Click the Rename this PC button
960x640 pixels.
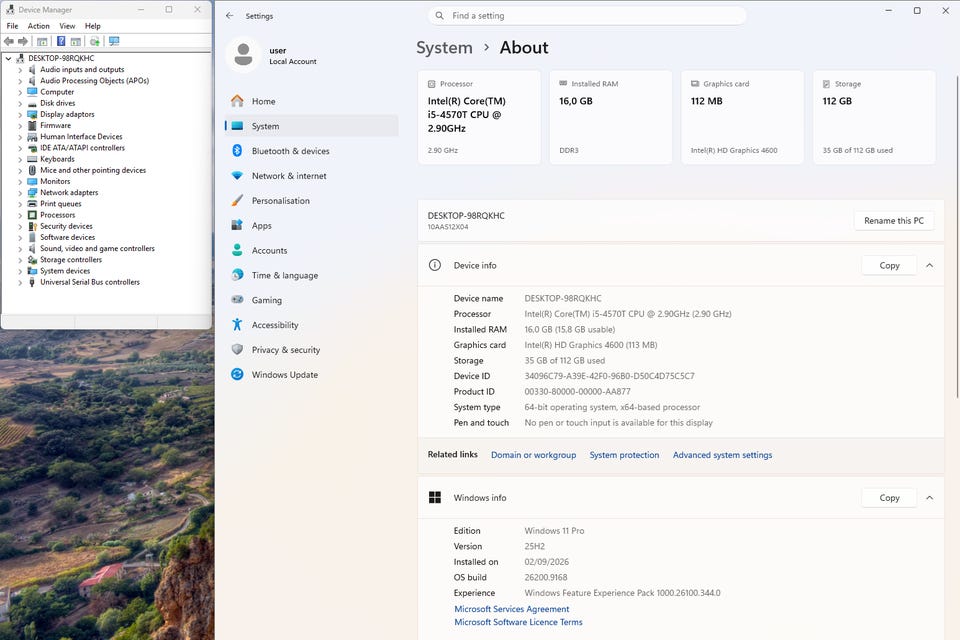[894, 220]
